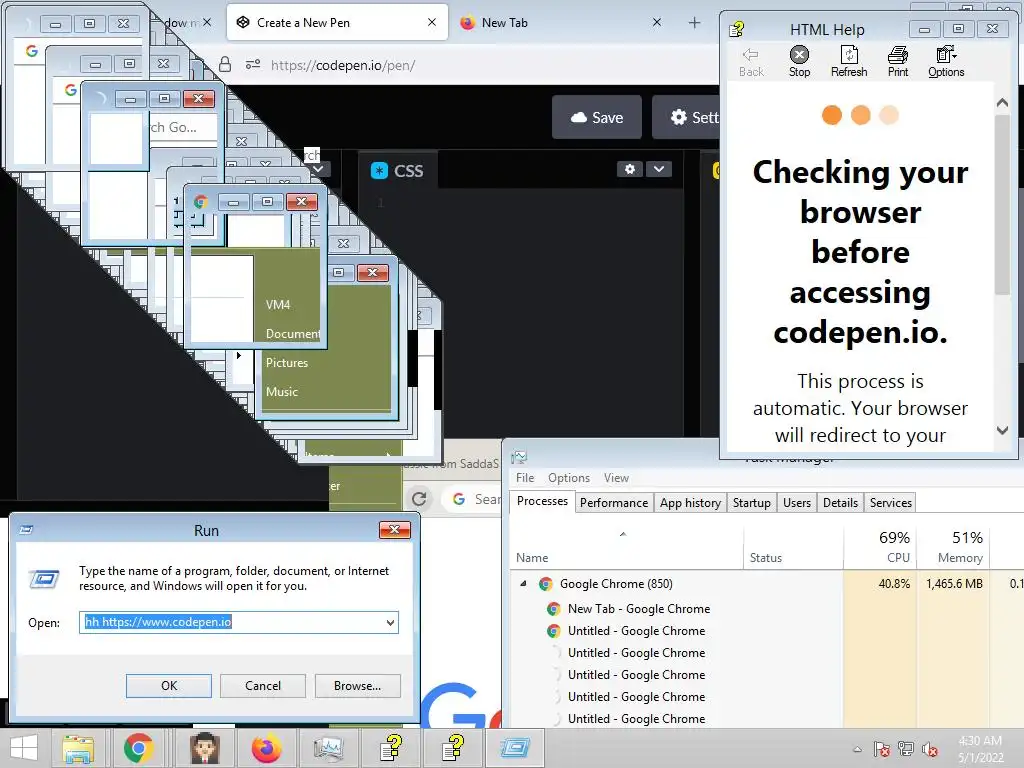The height and width of the screenshot is (768, 1024).
Task: Show hidden tray icons arrow
Action: pos(857,749)
